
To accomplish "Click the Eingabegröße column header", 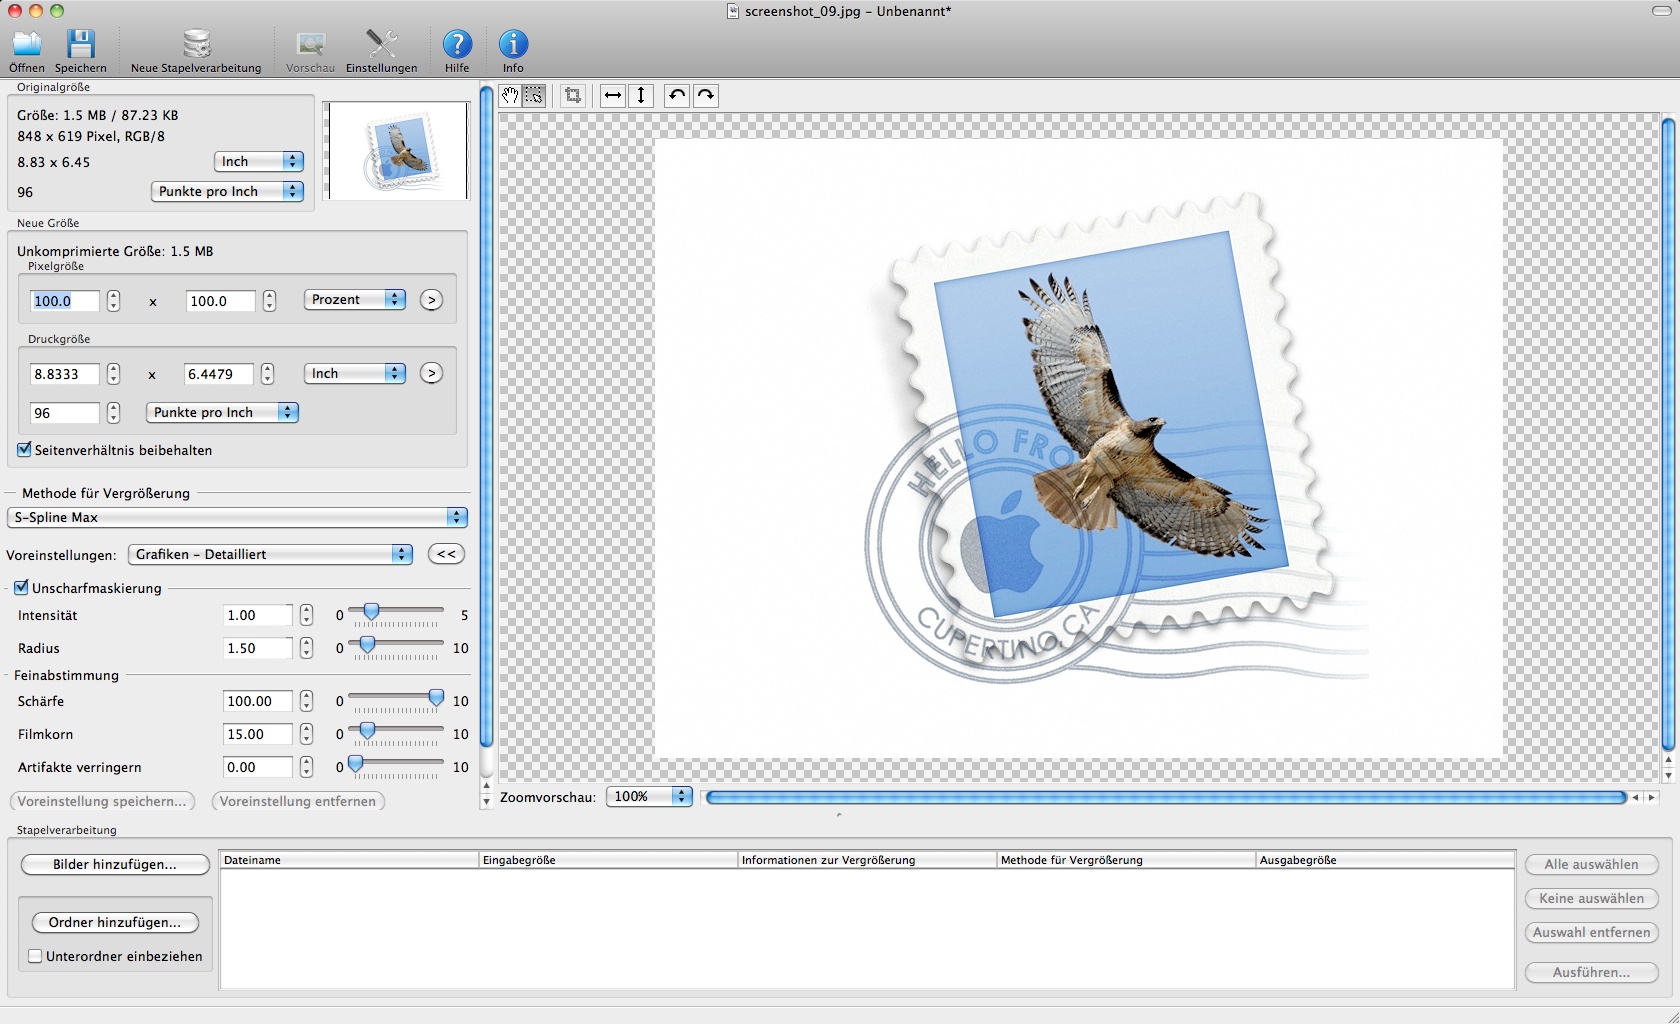I will [608, 860].
